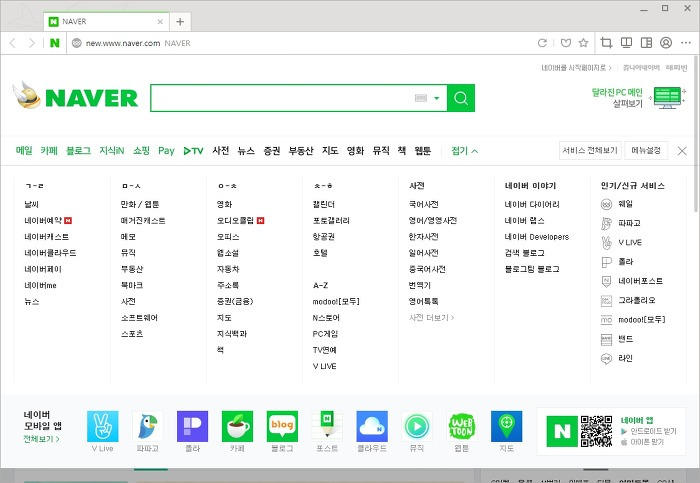Open 쇼핑 in the top menu
Viewport: 700px width, 483px height.
click(x=142, y=150)
